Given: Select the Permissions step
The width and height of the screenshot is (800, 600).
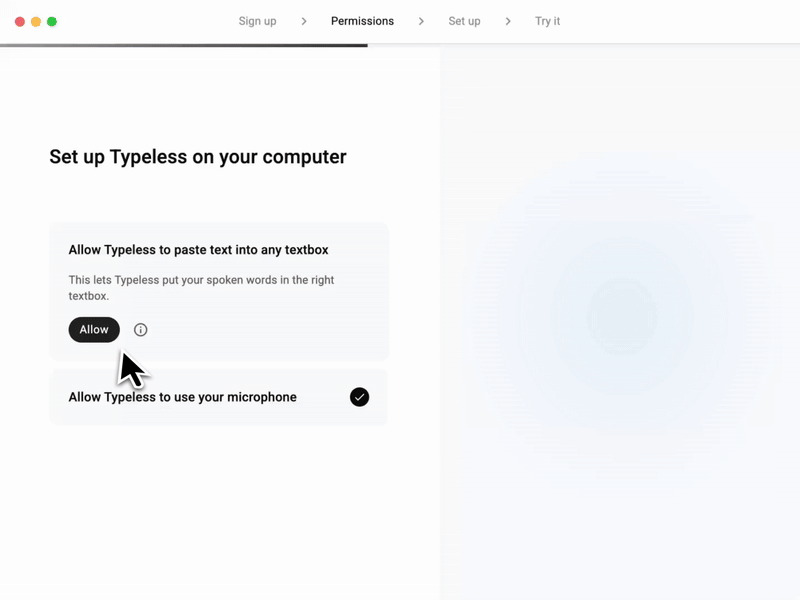Looking at the screenshot, I should click(362, 21).
